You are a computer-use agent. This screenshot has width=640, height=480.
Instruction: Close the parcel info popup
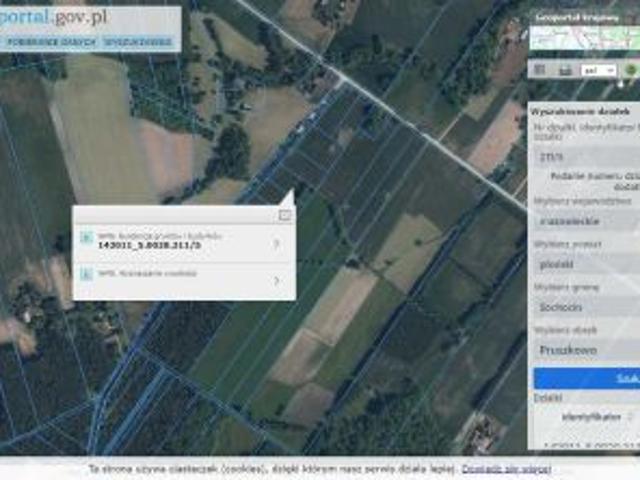(284, 215)
